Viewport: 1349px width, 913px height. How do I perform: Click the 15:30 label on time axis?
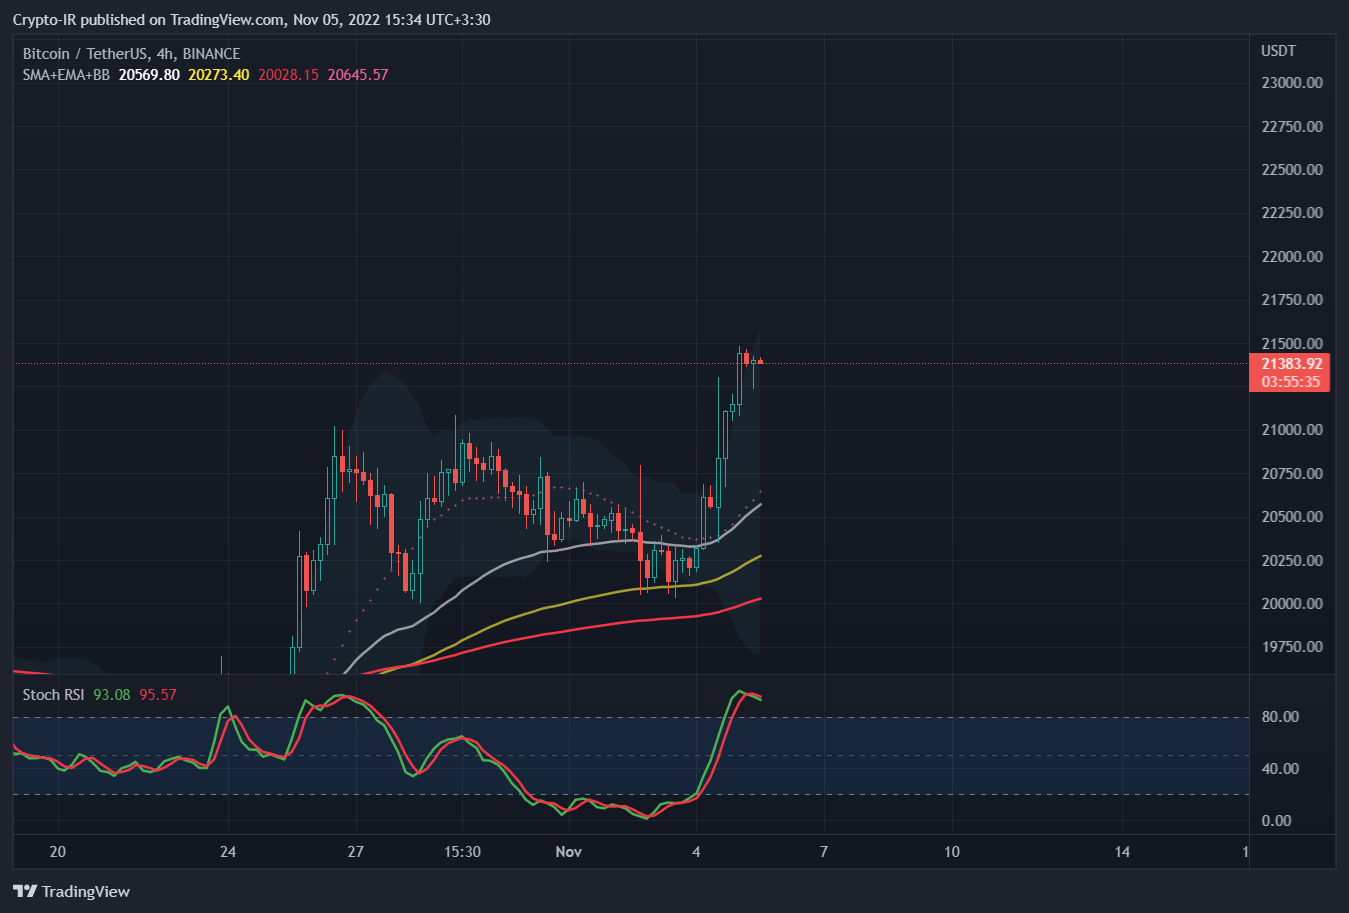coord(462,852)
